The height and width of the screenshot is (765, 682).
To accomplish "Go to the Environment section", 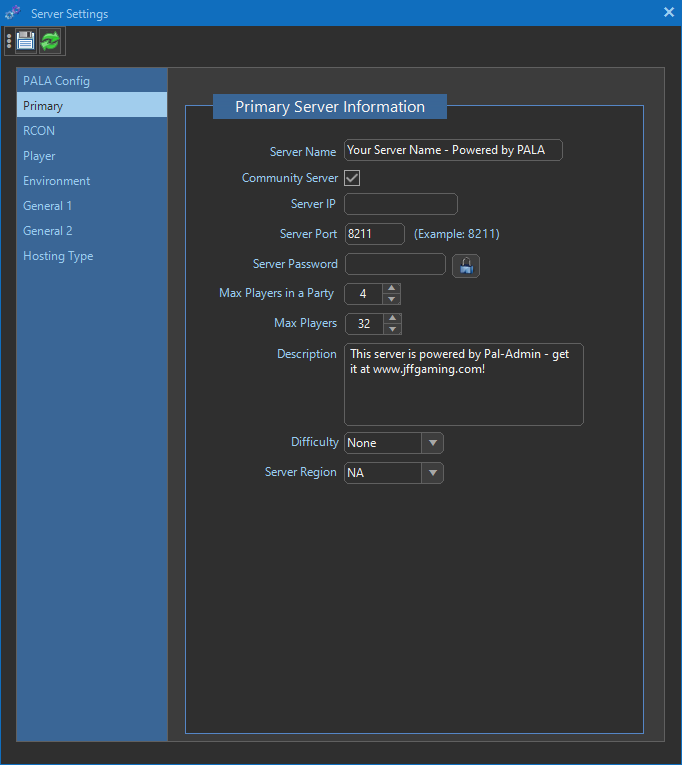I will [x=56, y=181].
